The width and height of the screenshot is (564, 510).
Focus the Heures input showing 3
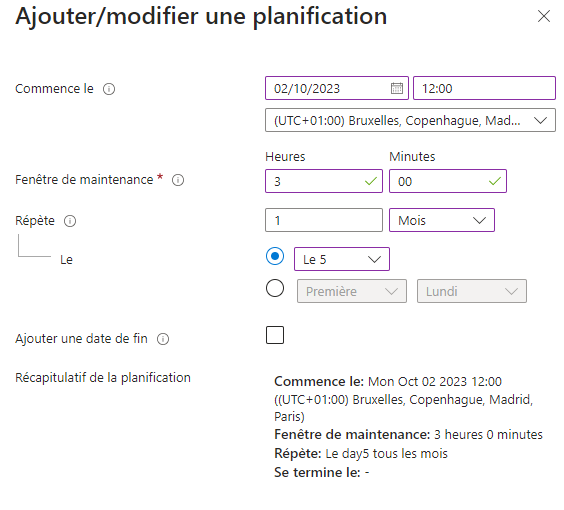[324, 181]
